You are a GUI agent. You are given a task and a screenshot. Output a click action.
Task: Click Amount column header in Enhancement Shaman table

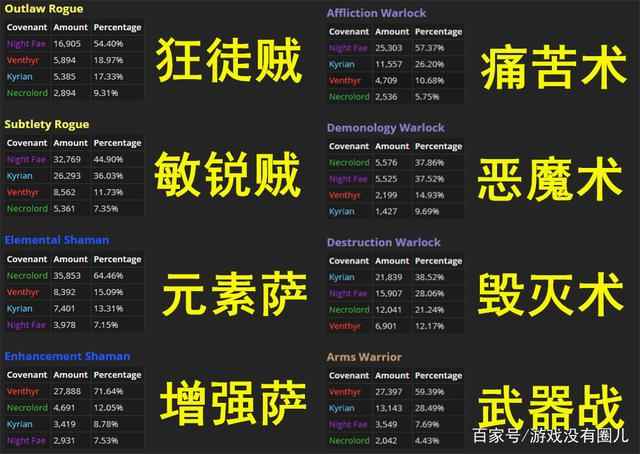point(71,375)
